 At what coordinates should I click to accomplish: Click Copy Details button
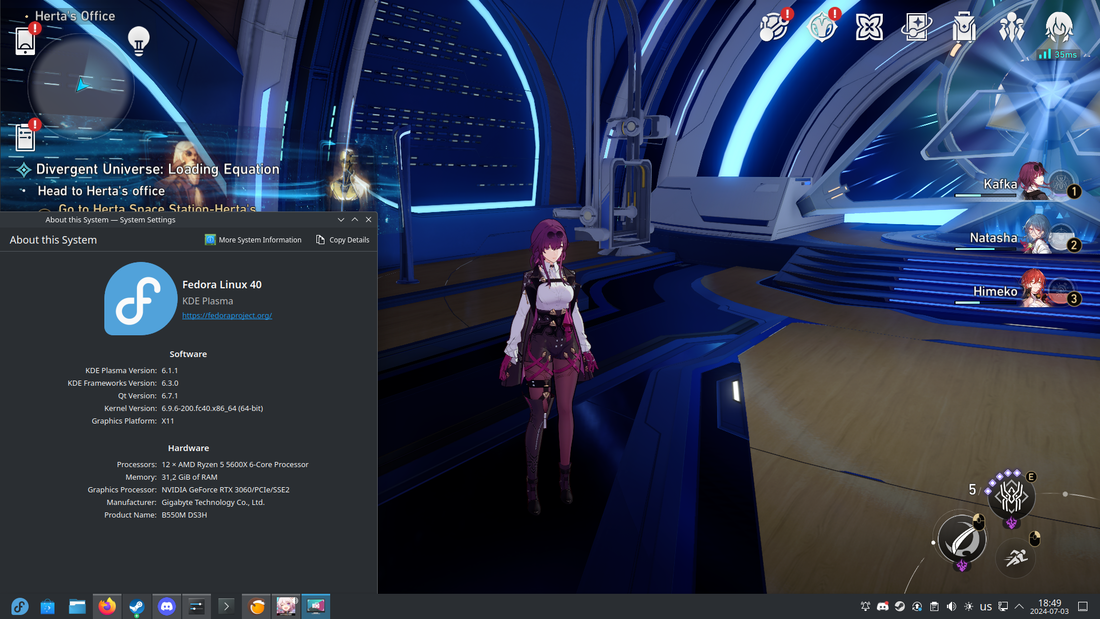coord(342,240)
